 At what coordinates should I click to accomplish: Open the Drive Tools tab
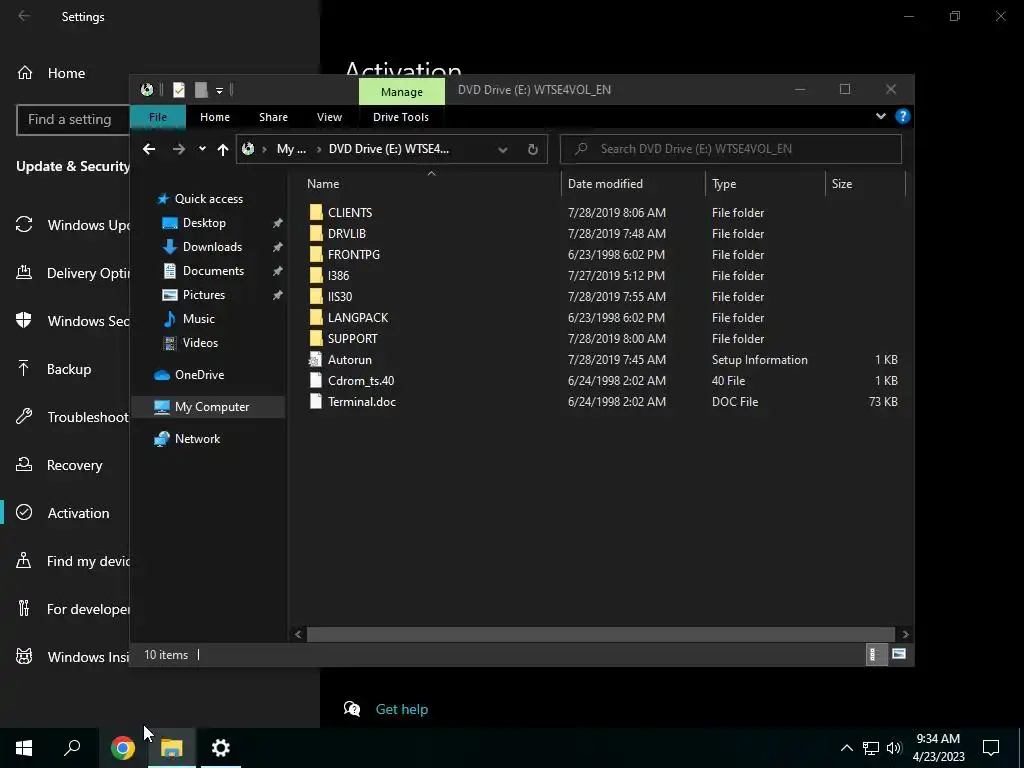401,117
